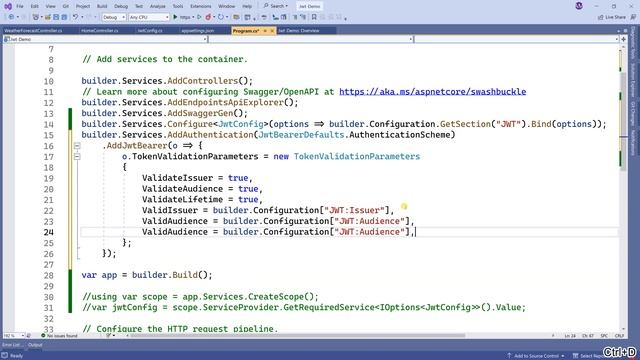Image resolution: width=640 pixels, height=360 pixels.
Task: Click the Search box in title bar
Action: point(276,6)
